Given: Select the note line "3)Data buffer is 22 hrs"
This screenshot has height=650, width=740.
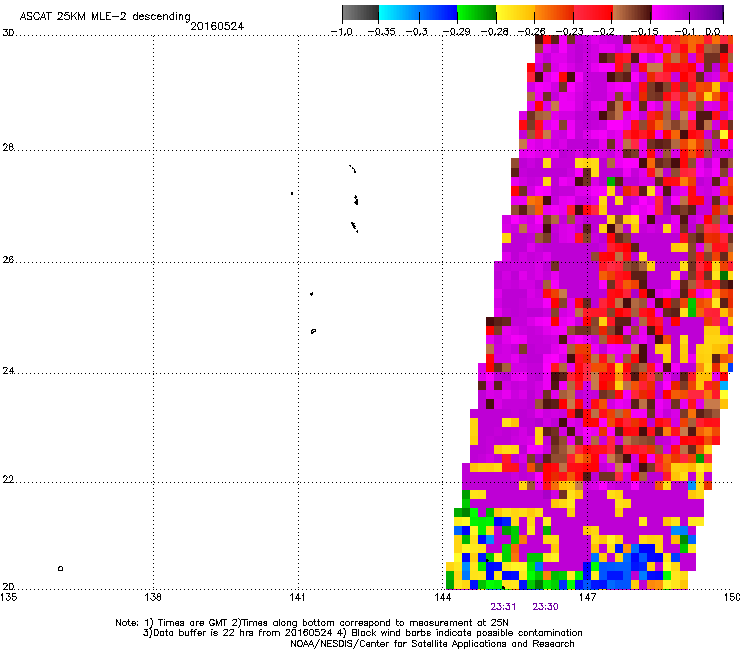Looking at the screenshot, I should [362, 633].
